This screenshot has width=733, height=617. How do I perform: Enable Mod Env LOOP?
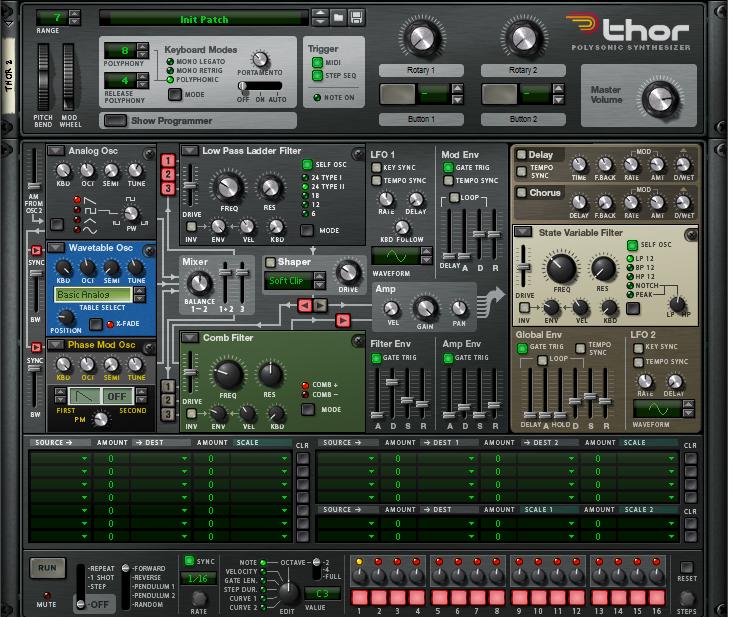coord(454,197)
